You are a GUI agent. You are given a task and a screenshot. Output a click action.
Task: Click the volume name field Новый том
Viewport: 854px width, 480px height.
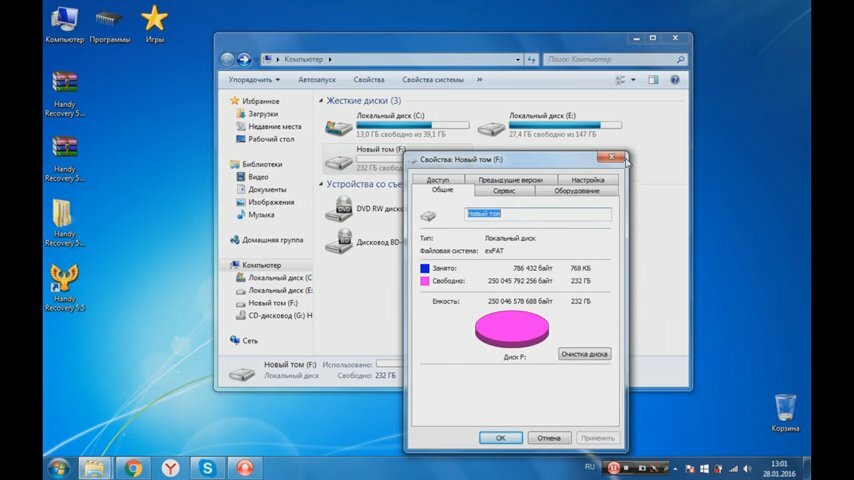tap(538, 214)
